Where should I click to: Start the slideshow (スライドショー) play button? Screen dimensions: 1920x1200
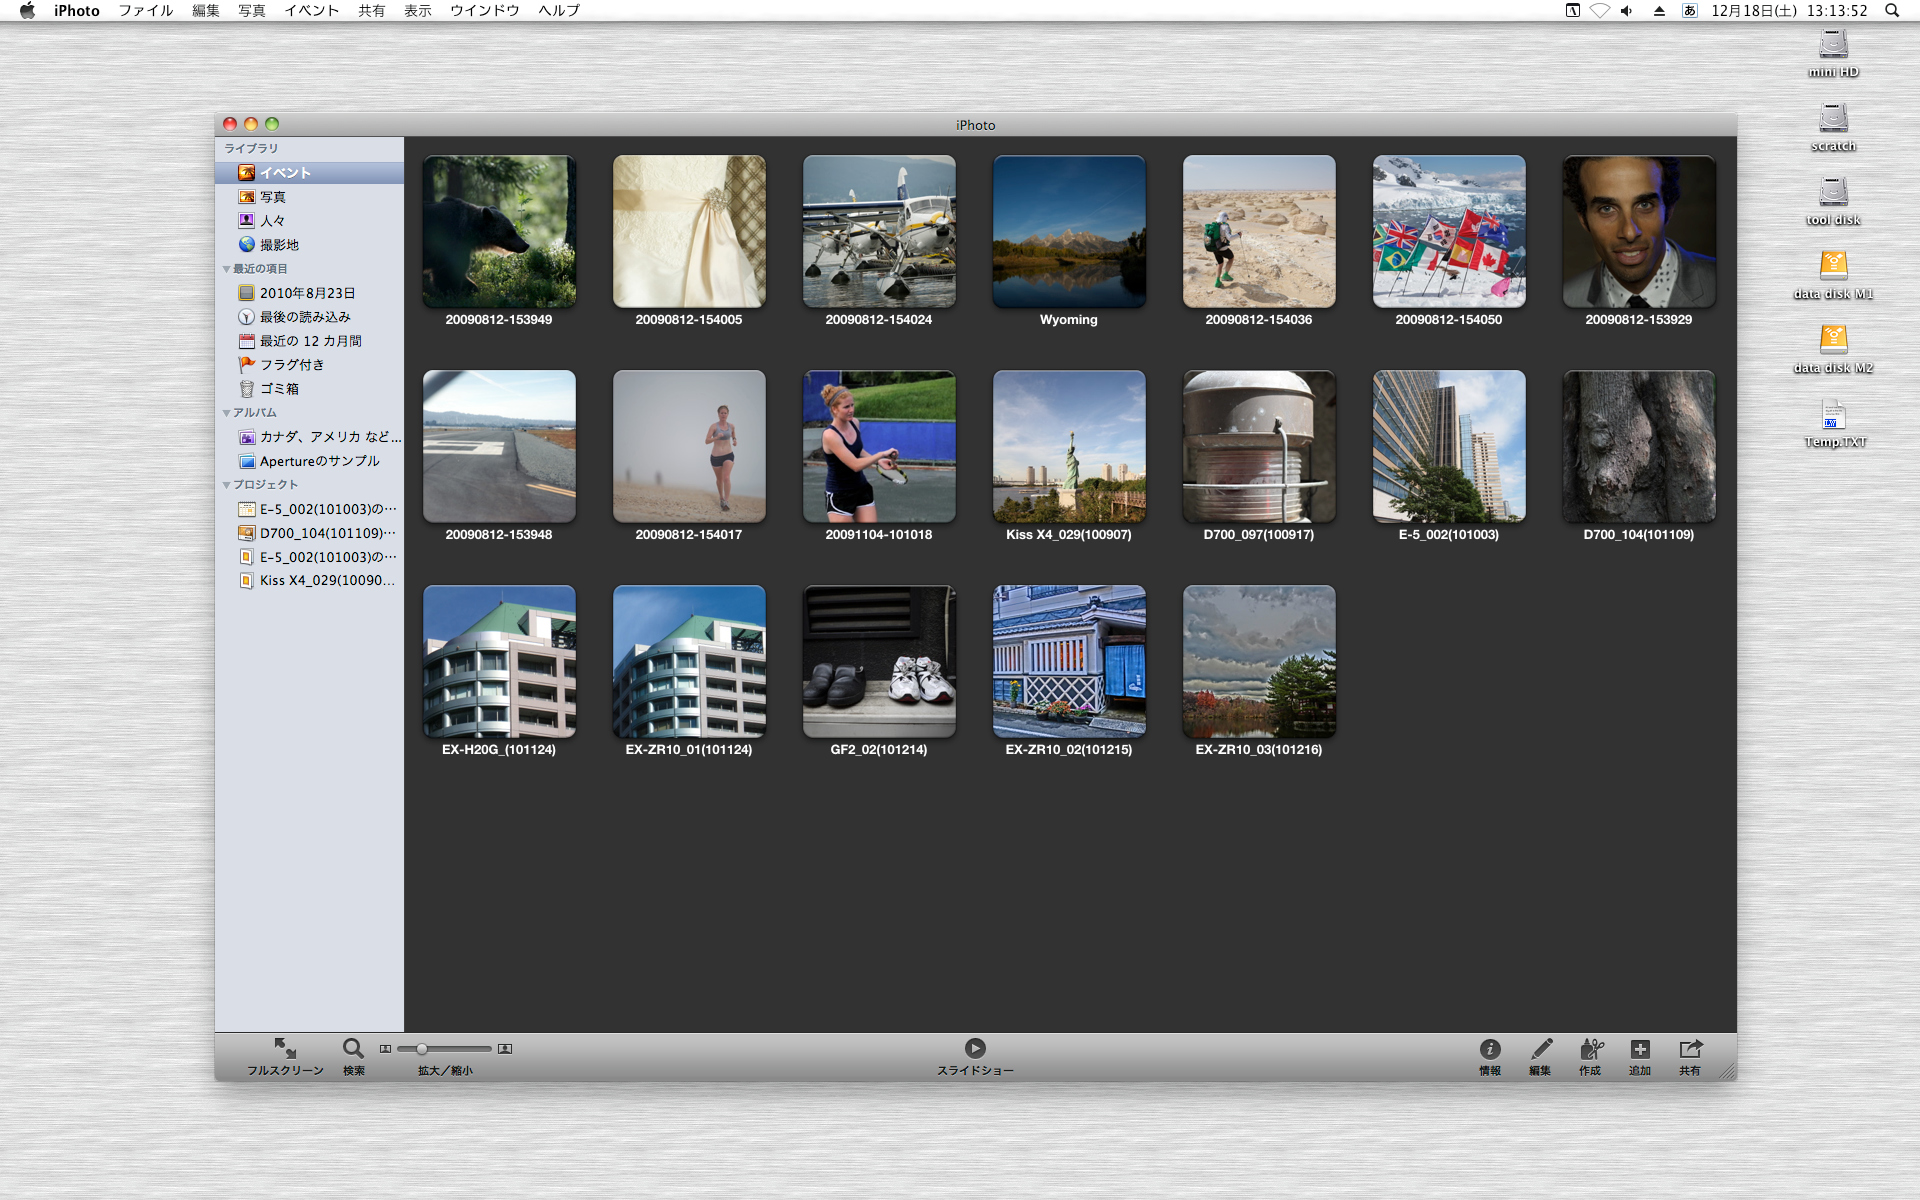tap(975, 1048)
